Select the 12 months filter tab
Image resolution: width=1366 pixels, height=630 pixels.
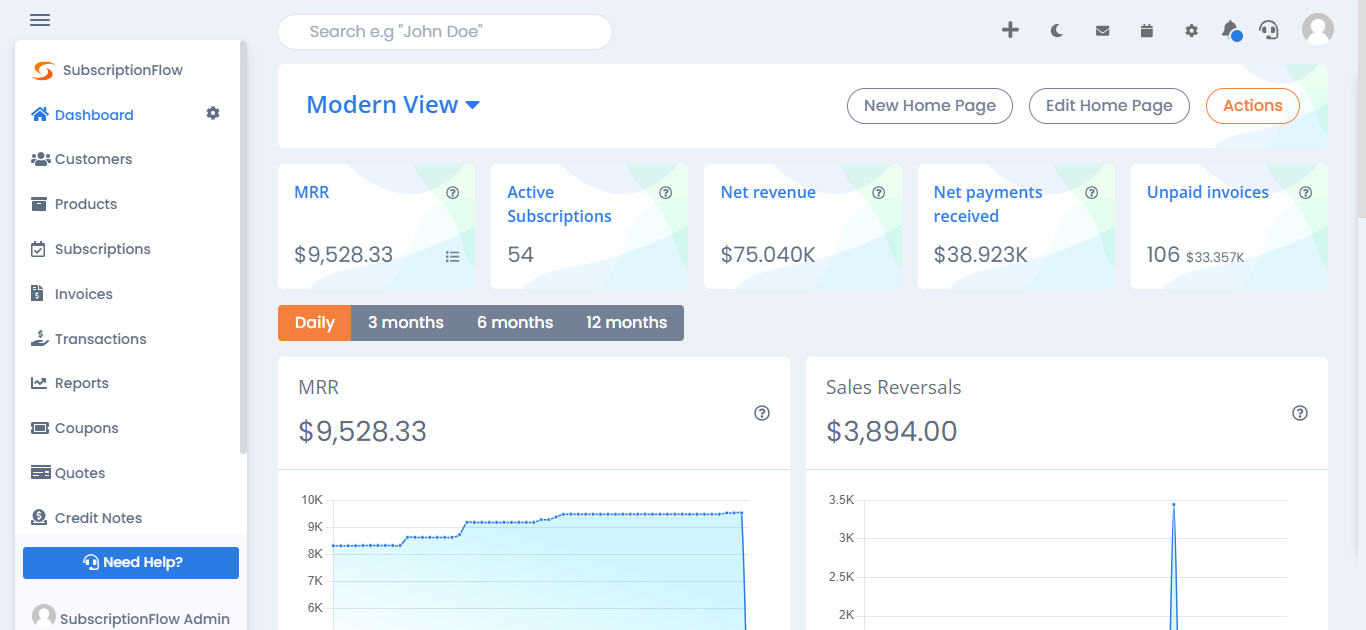click(x=627, y=322)
